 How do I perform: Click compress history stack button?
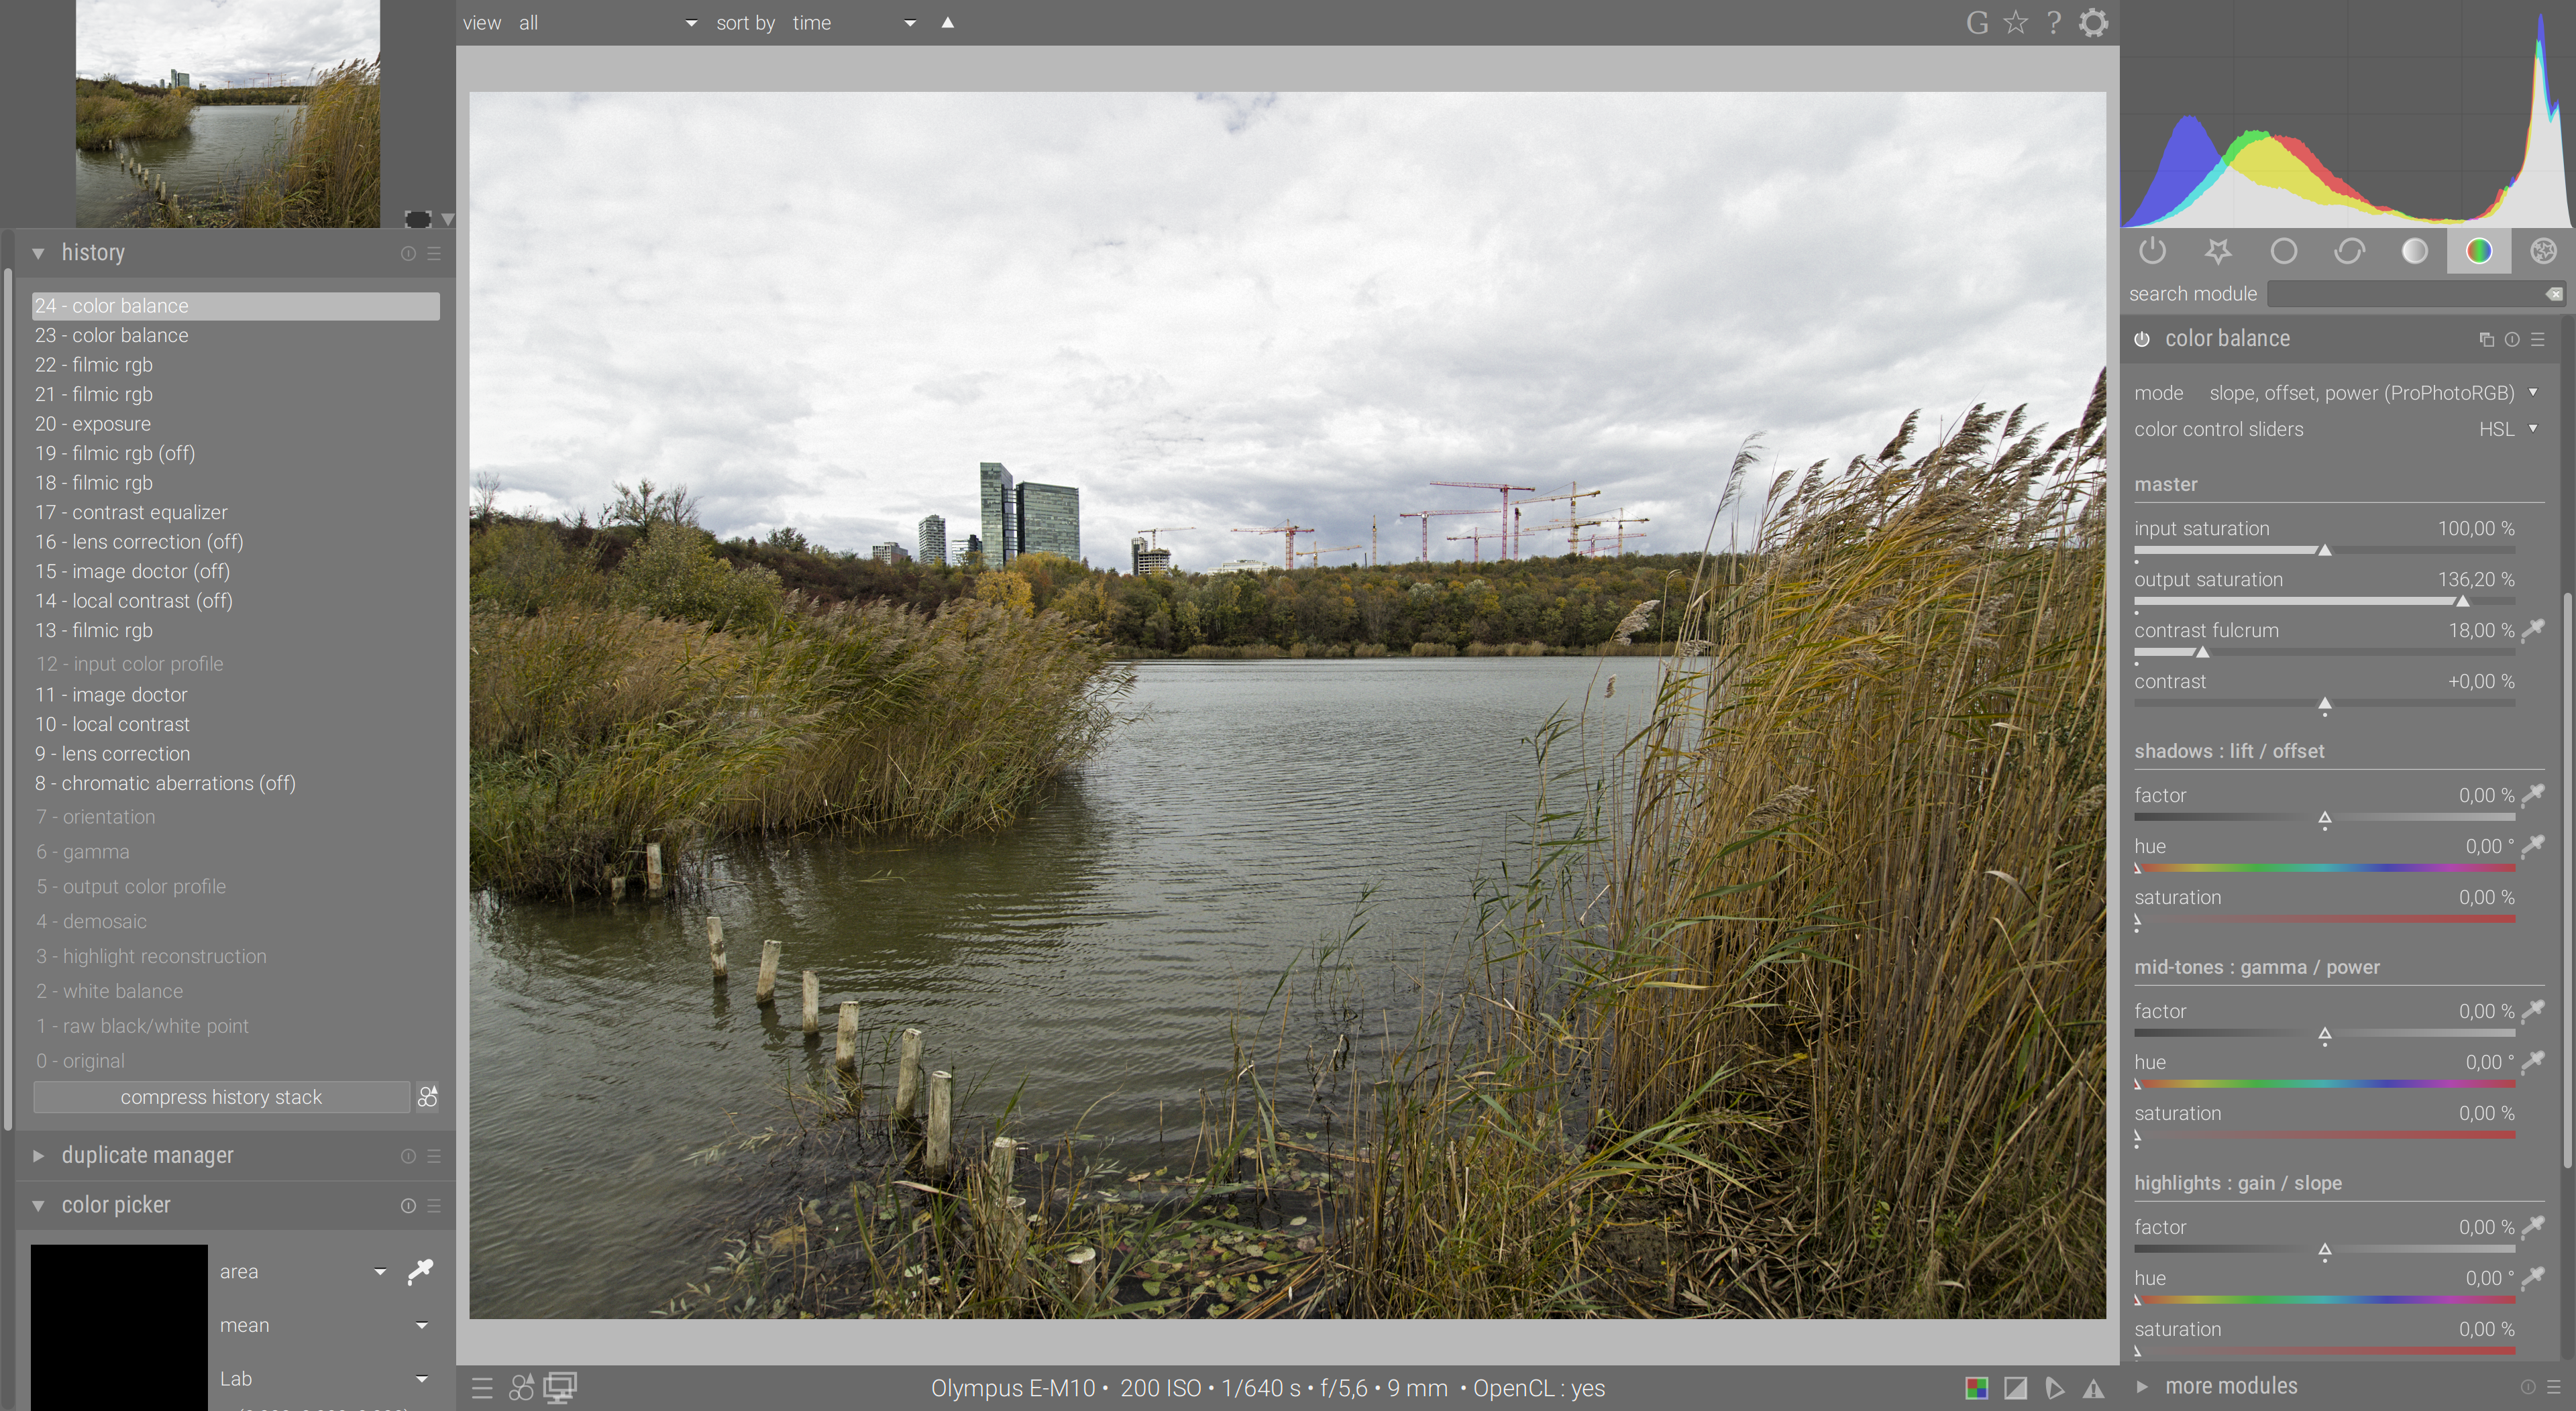click(221, 1097)
